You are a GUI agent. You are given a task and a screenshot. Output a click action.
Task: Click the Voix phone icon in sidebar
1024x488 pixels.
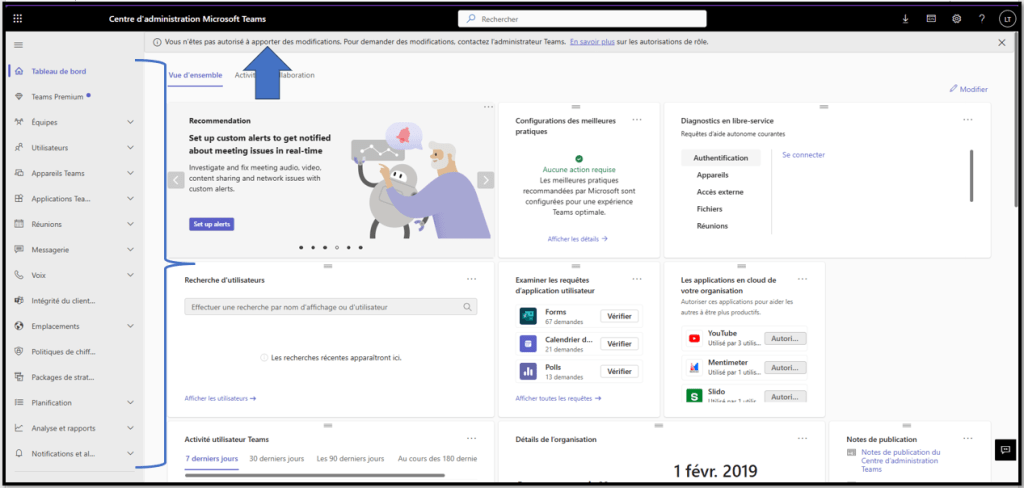tap(20, 275)
